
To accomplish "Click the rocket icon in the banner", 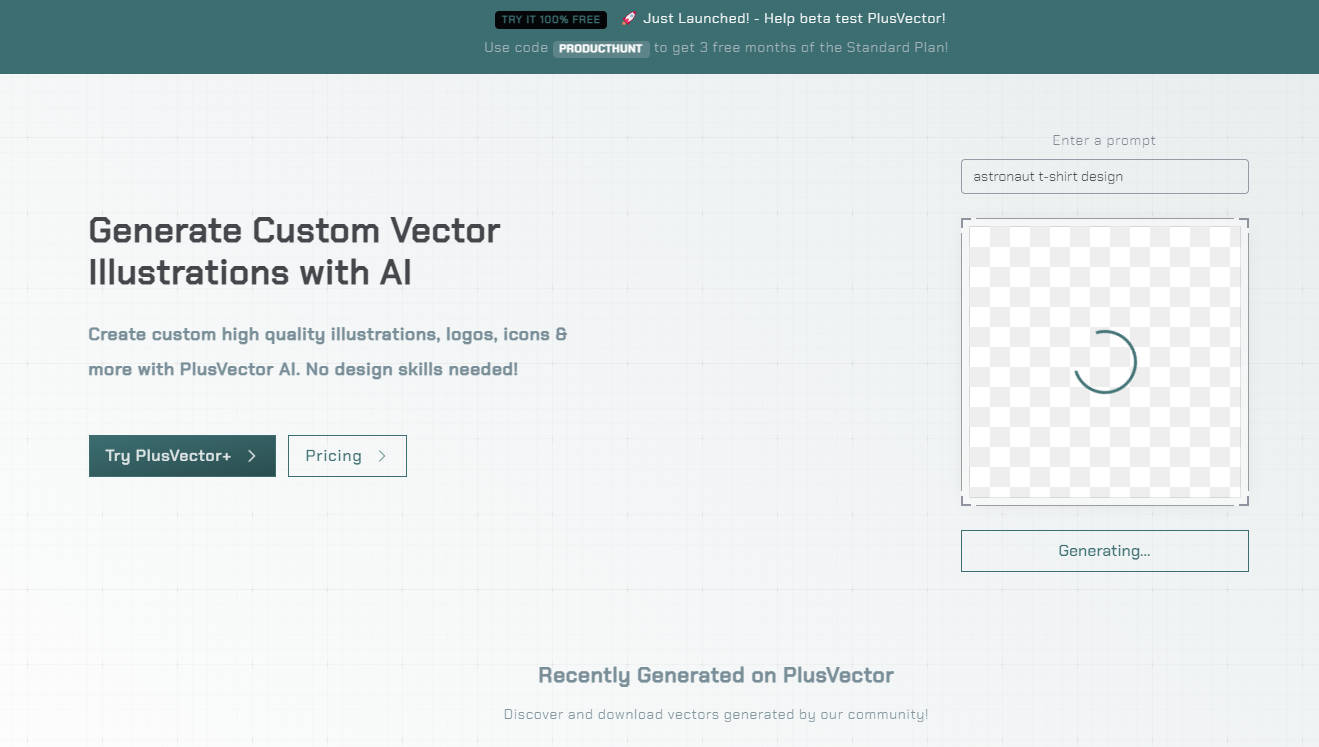I will click(x=629, y=18).
